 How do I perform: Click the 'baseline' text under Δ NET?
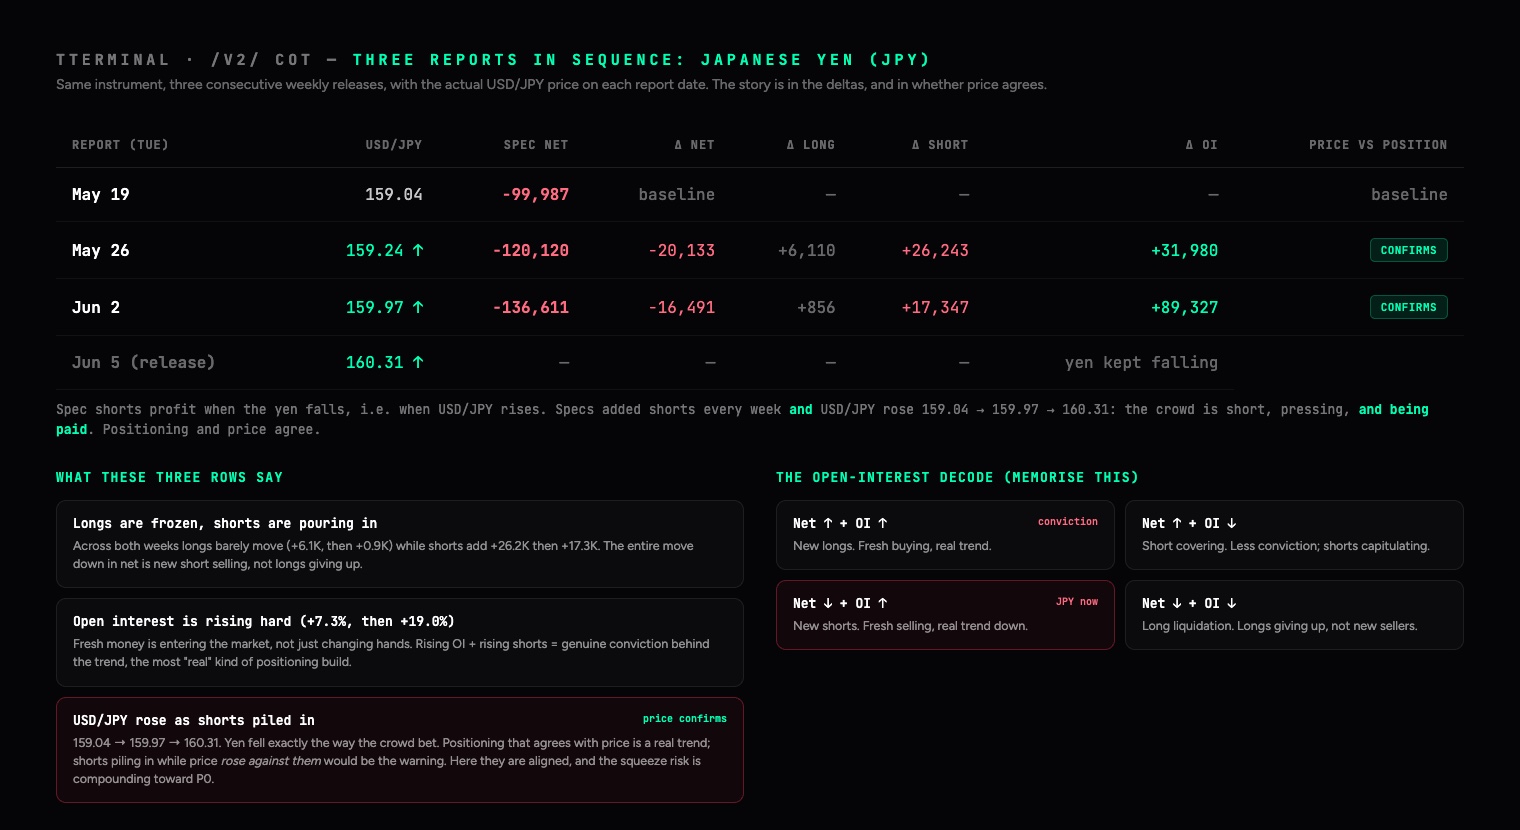pyautogui.click(x=677, y=194)
